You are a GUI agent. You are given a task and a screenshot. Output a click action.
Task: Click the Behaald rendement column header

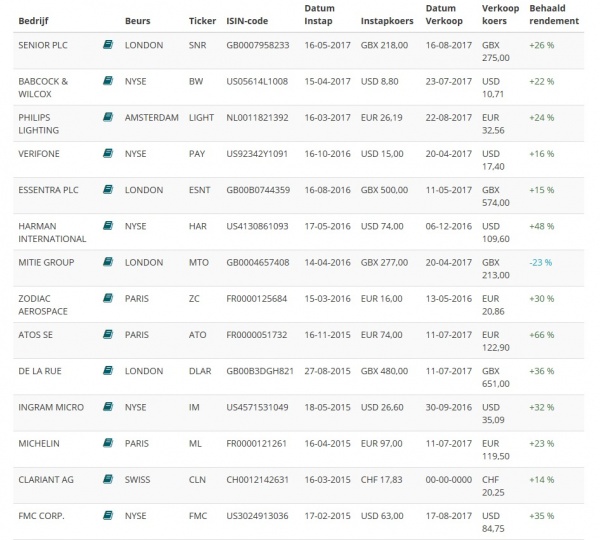click(x=554, y=15)
